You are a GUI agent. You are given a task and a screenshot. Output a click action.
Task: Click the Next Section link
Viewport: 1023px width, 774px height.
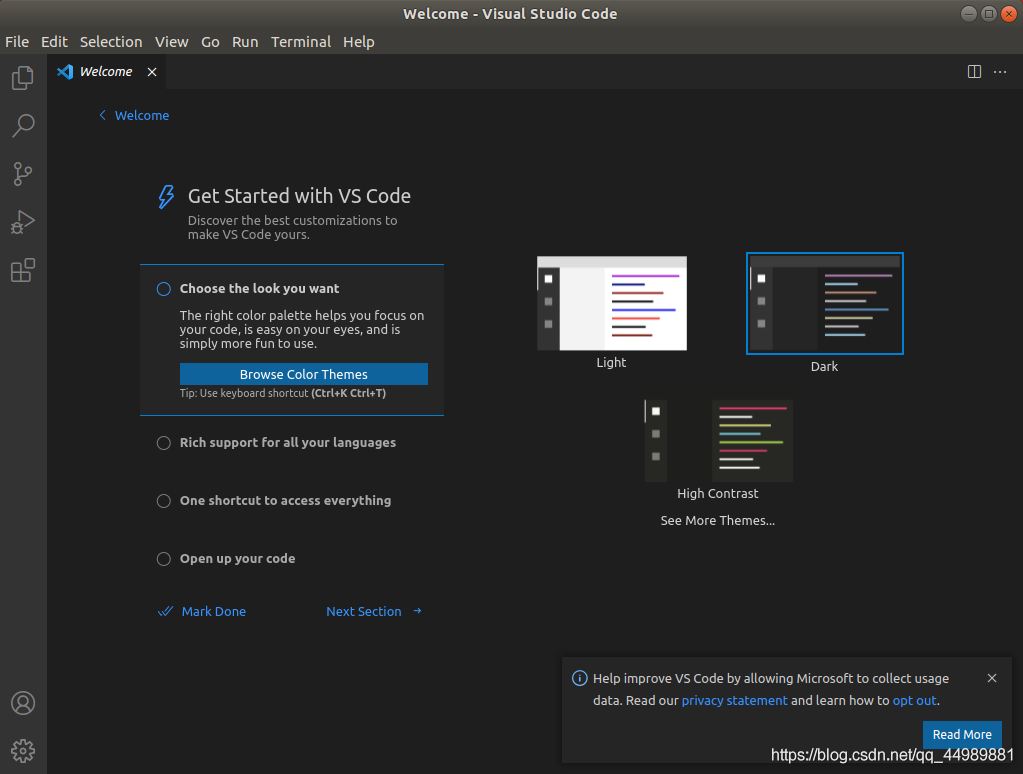[363, 611]
